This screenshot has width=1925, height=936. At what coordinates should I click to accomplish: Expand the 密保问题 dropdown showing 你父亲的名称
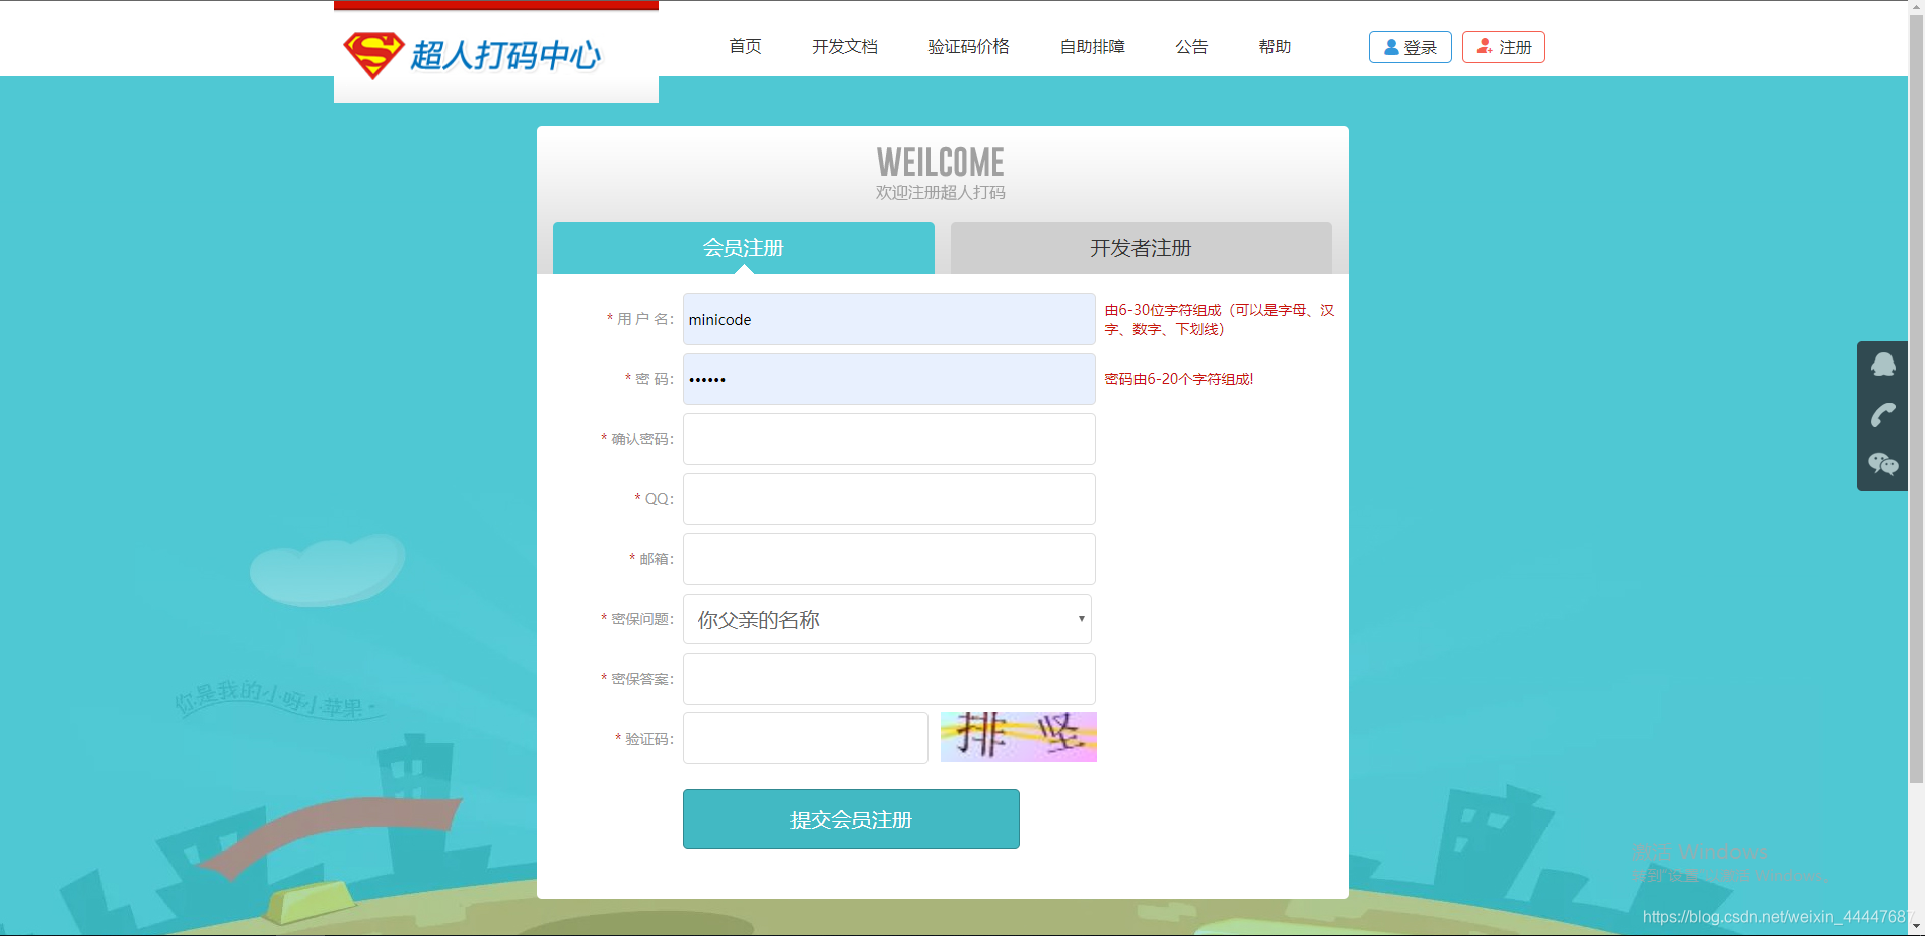tap(887, 619)
